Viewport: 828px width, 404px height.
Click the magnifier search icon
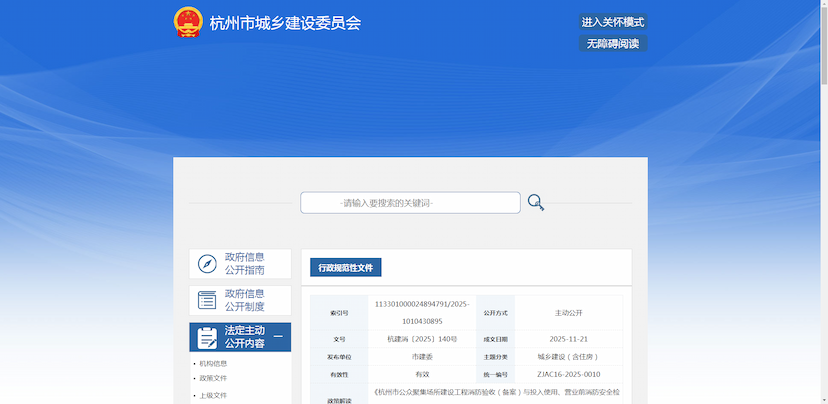535,203
